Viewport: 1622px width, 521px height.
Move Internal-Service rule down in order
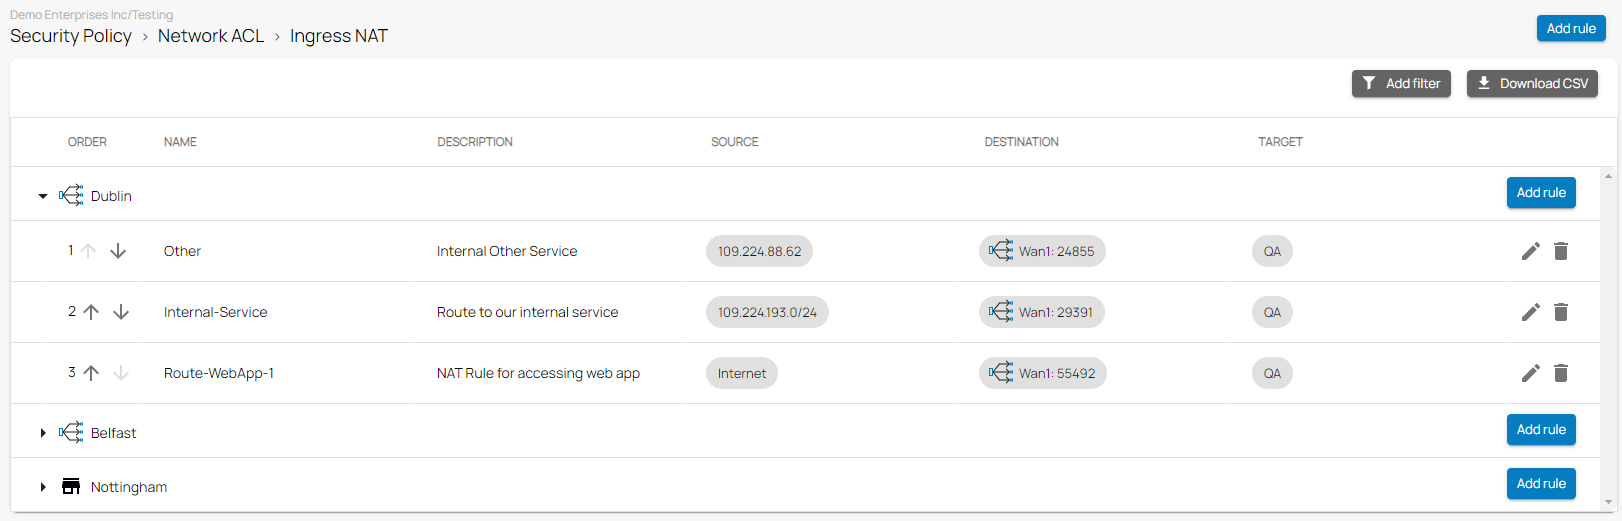coord(121,312)
